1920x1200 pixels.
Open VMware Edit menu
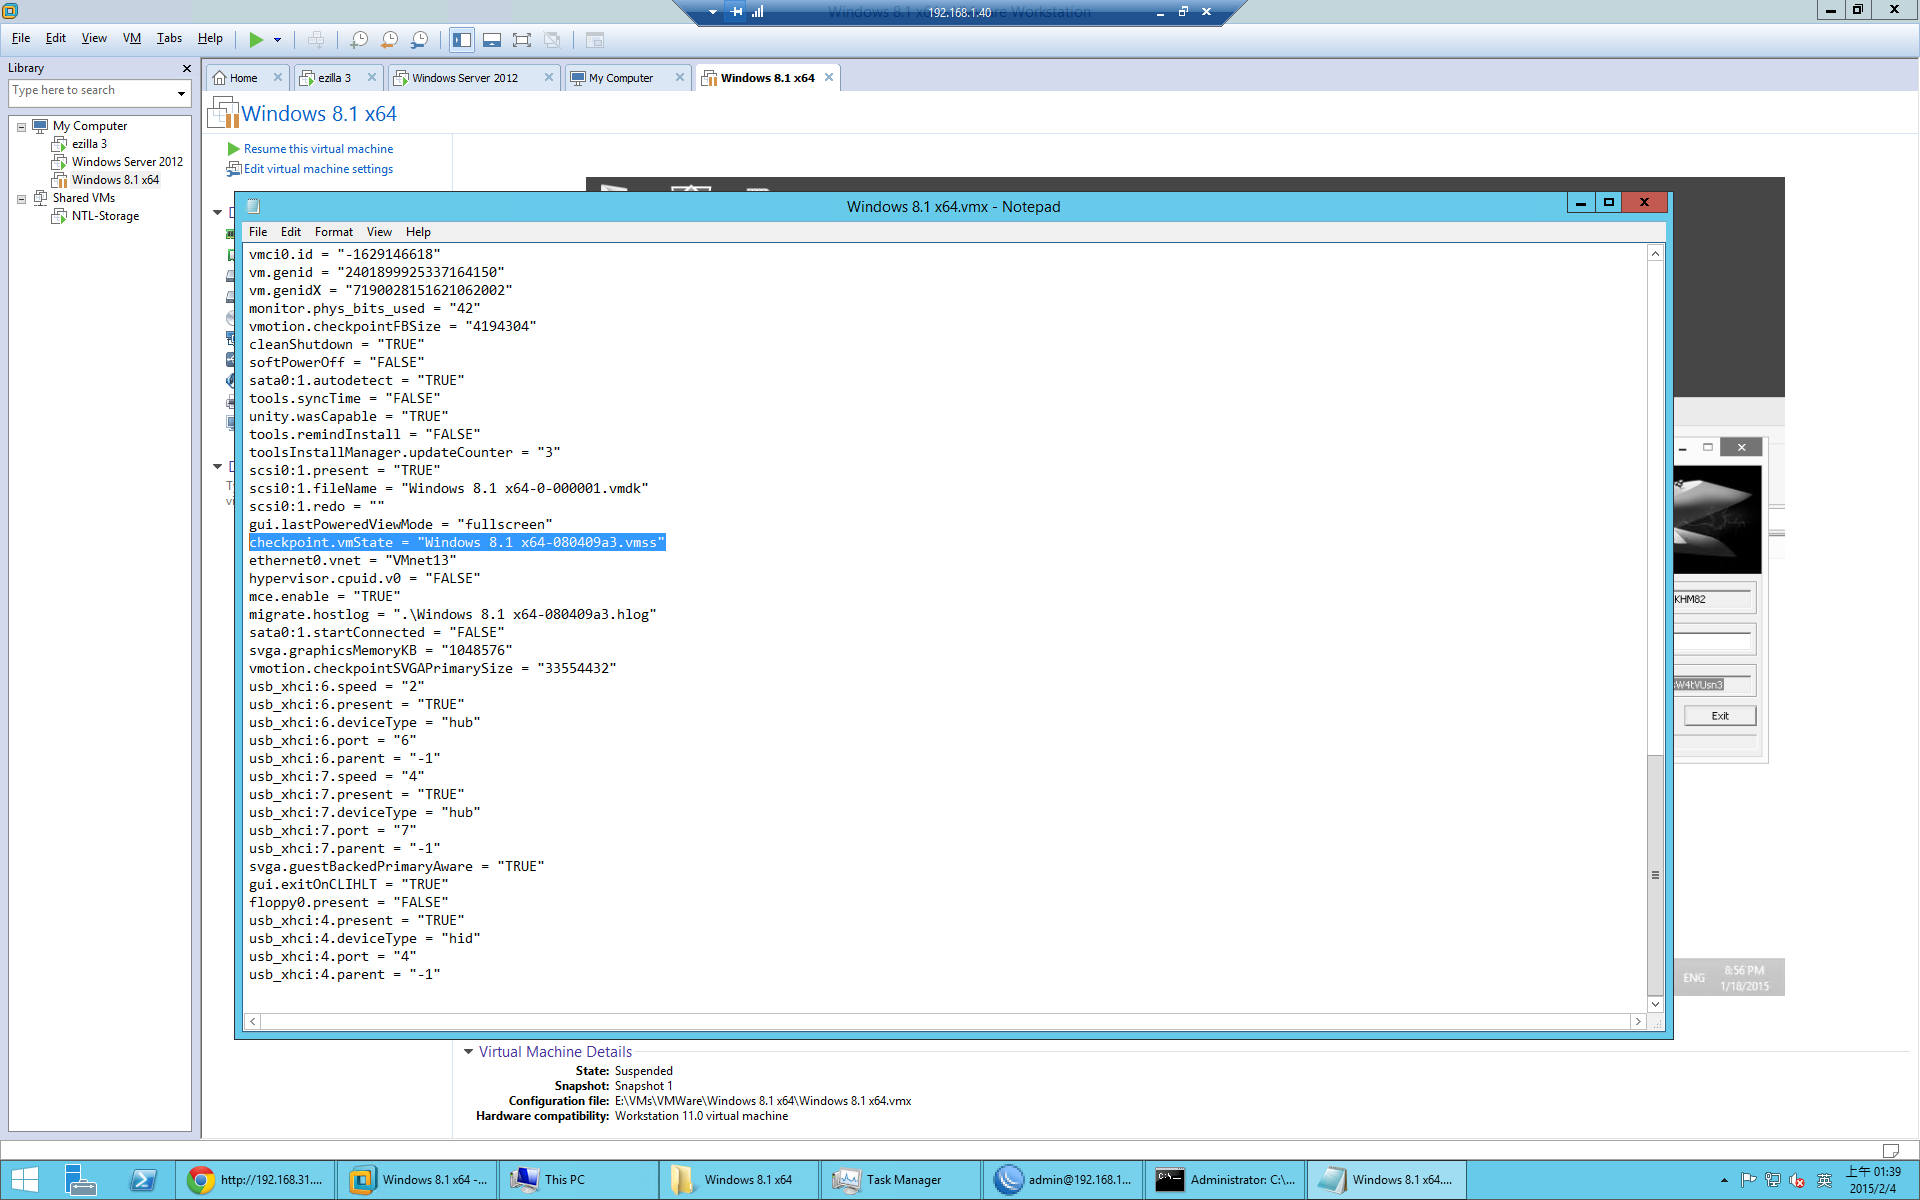tap(56, 38)
